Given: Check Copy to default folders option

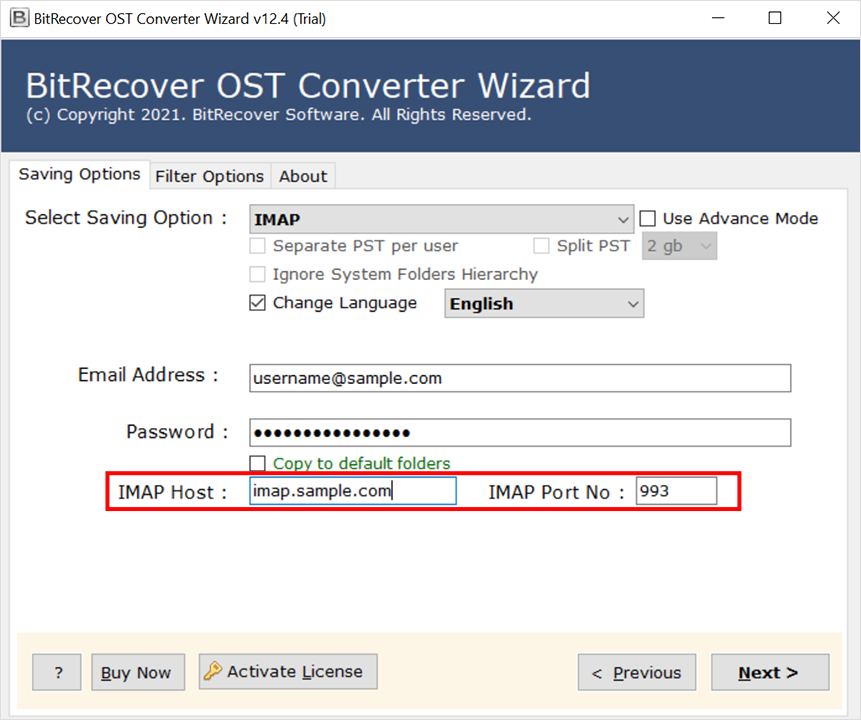Looking at the screenshot, I should [258, 463].
